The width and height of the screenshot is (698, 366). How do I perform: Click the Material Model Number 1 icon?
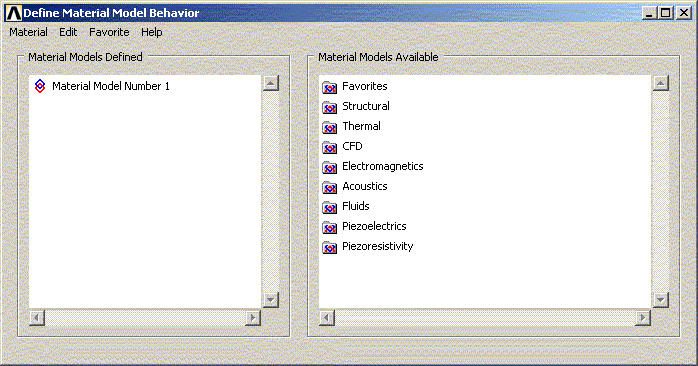click(40, 86)
